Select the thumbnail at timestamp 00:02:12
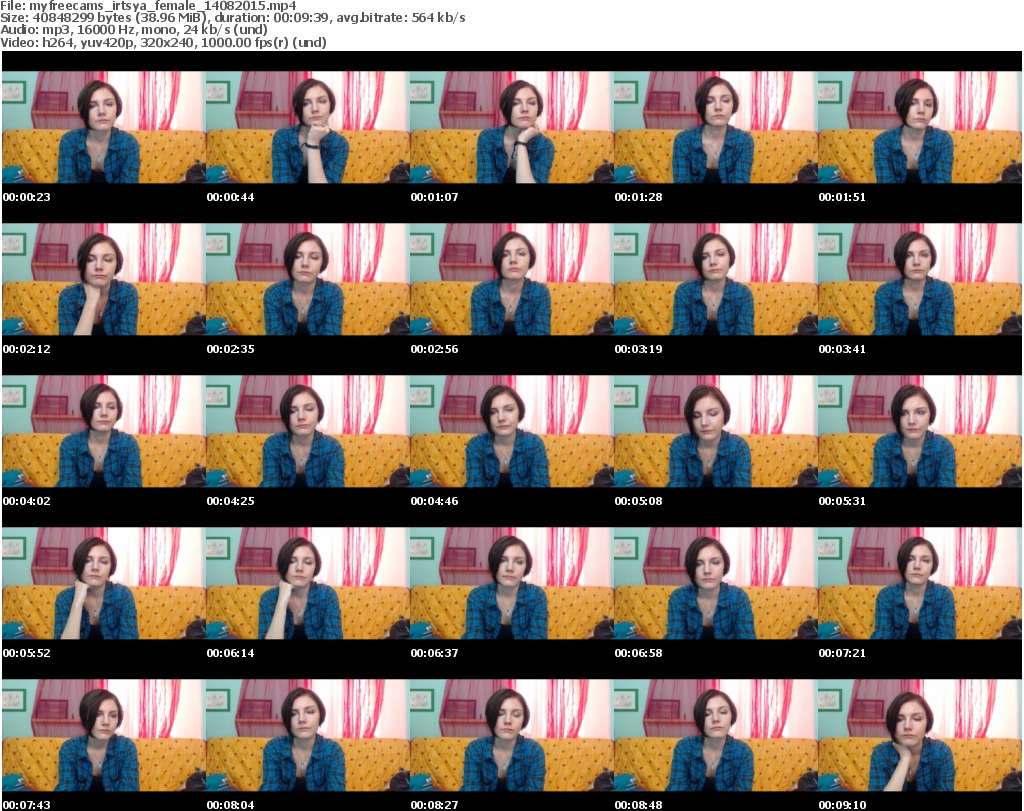Viewport: 1024px width, 811px height. [104, 279]
